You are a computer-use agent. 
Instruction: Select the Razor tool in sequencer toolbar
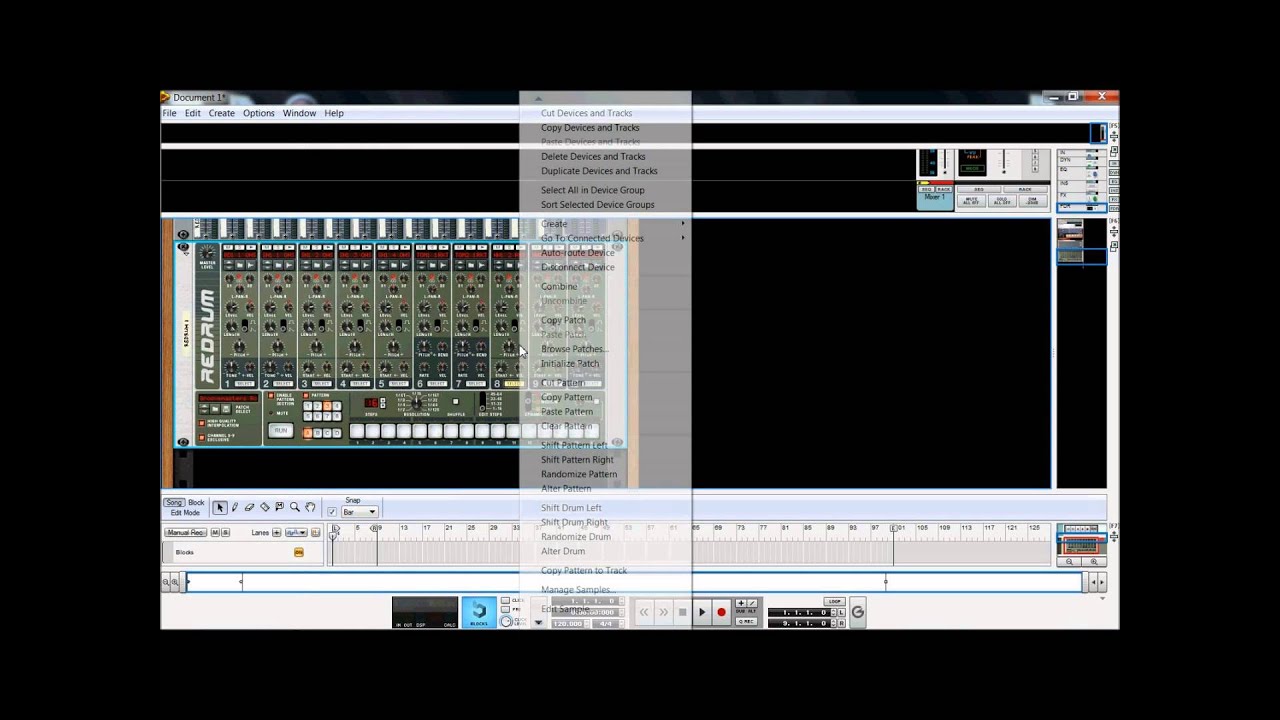pyautogui.click(x=265, y=508)
